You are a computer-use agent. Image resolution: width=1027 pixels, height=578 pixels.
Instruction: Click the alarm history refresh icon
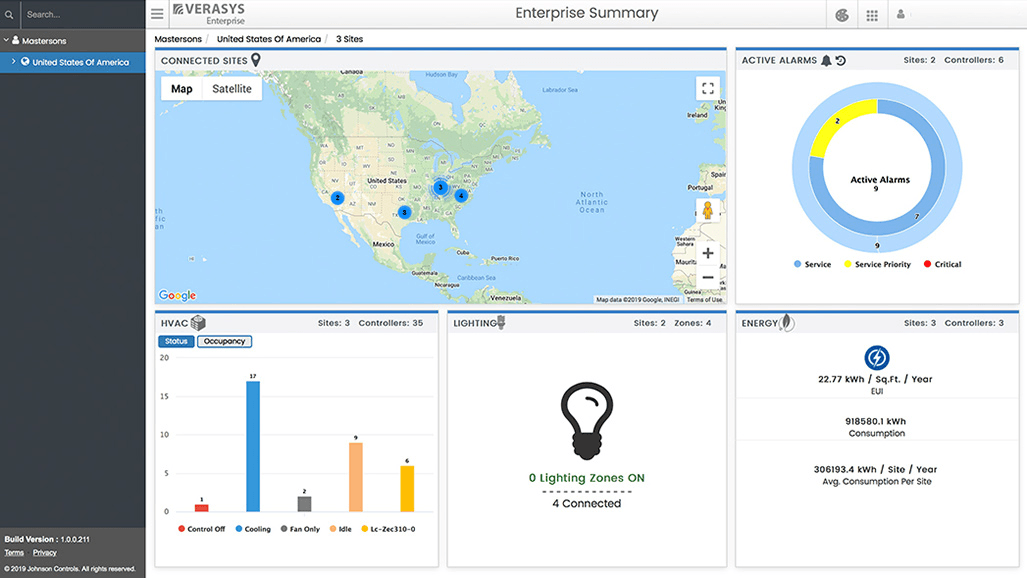tap(841, 60)
